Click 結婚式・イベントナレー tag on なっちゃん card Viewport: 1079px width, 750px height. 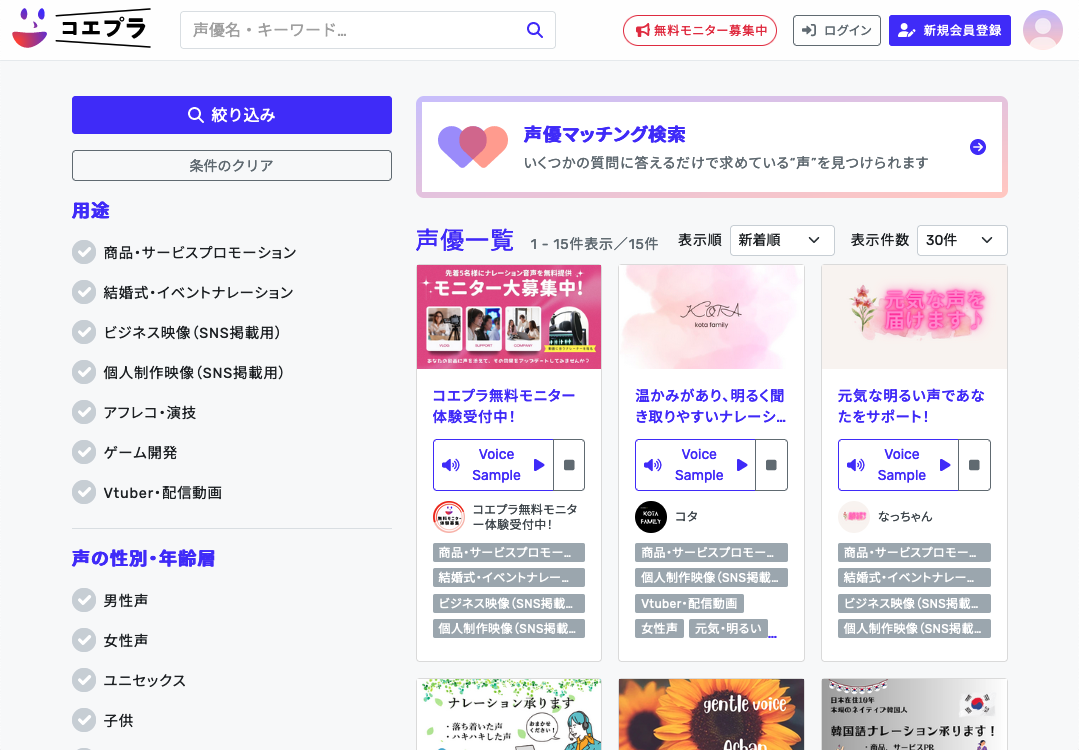coord(915,578)
